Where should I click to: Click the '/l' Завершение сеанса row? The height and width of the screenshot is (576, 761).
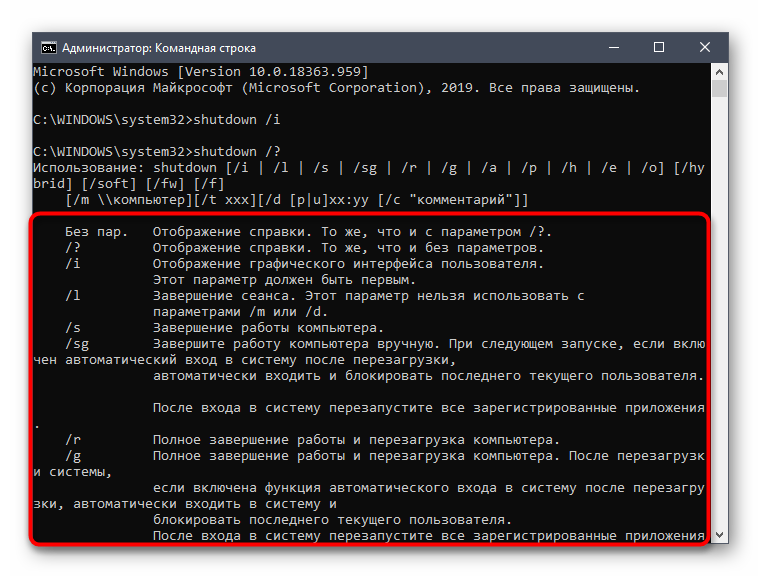click(x=325, y=296)
